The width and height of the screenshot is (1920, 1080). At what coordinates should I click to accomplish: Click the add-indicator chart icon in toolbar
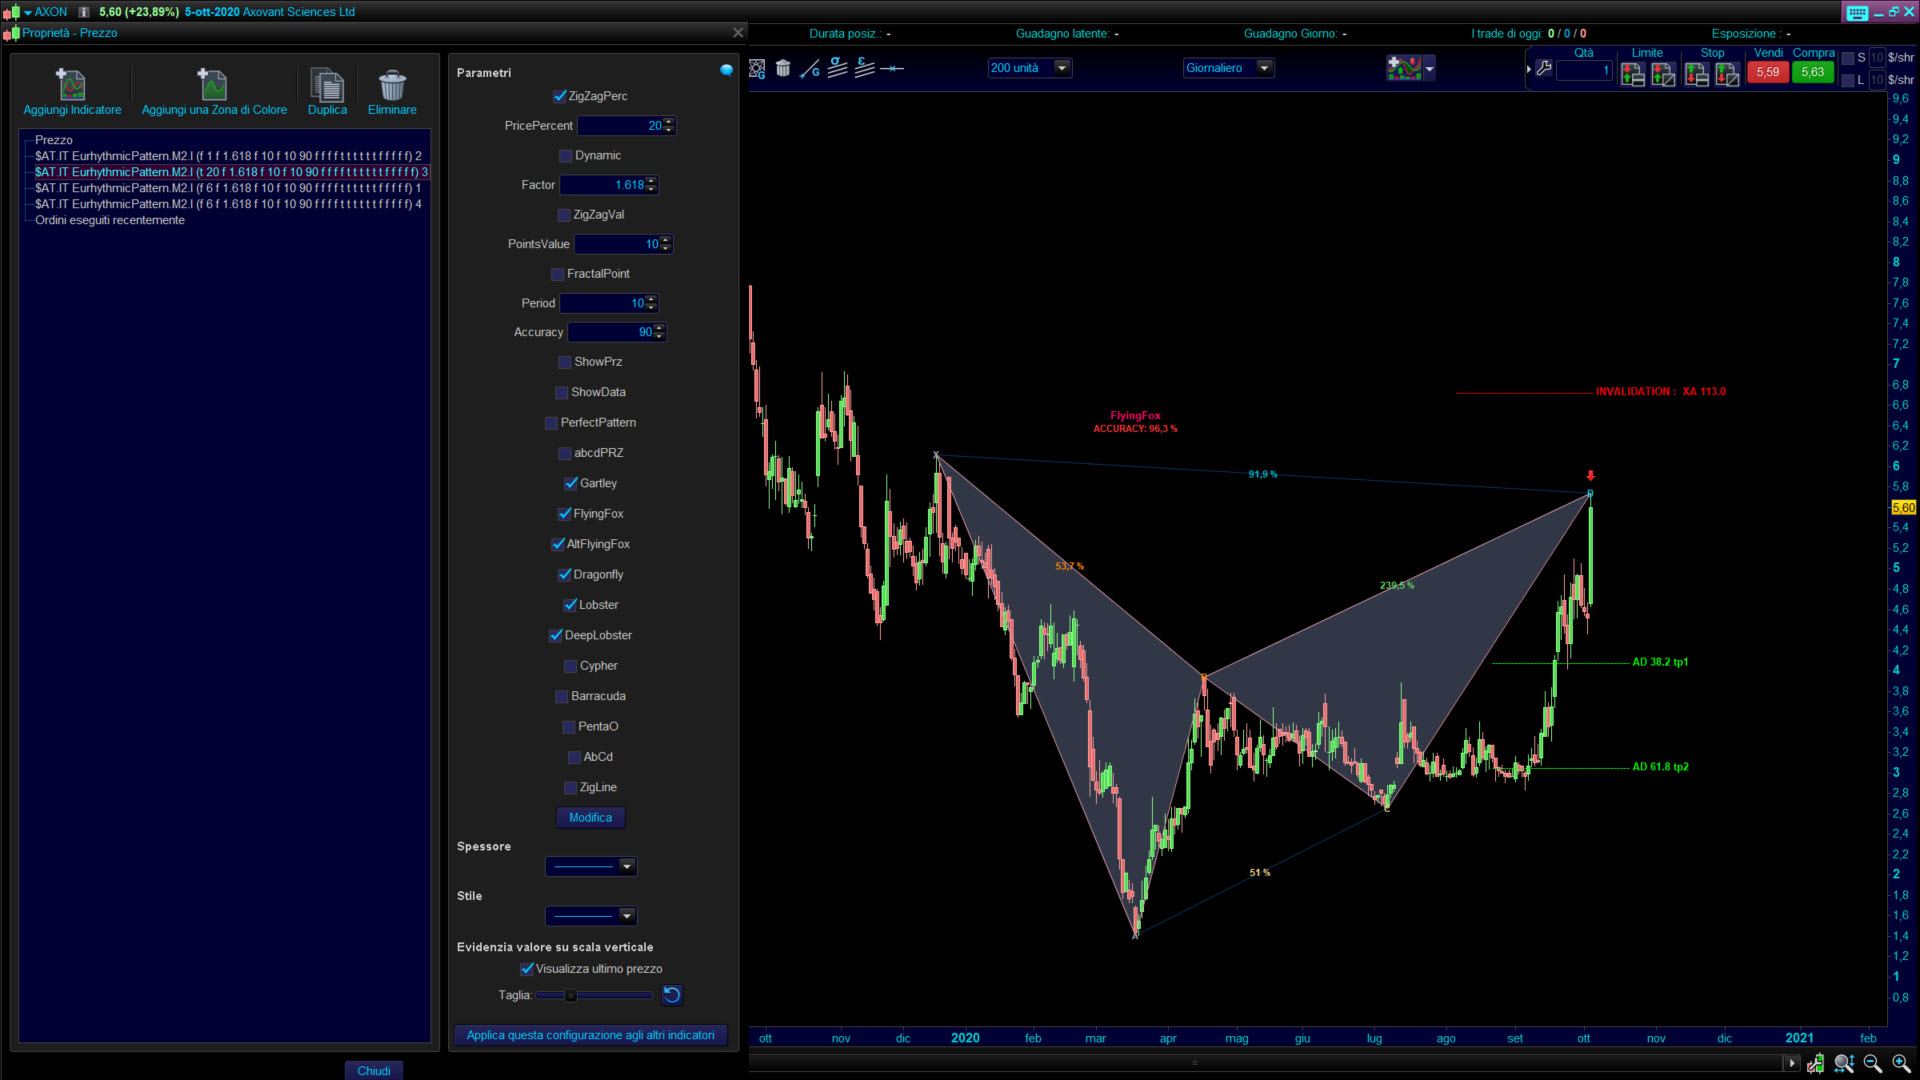pos(1404,68)
